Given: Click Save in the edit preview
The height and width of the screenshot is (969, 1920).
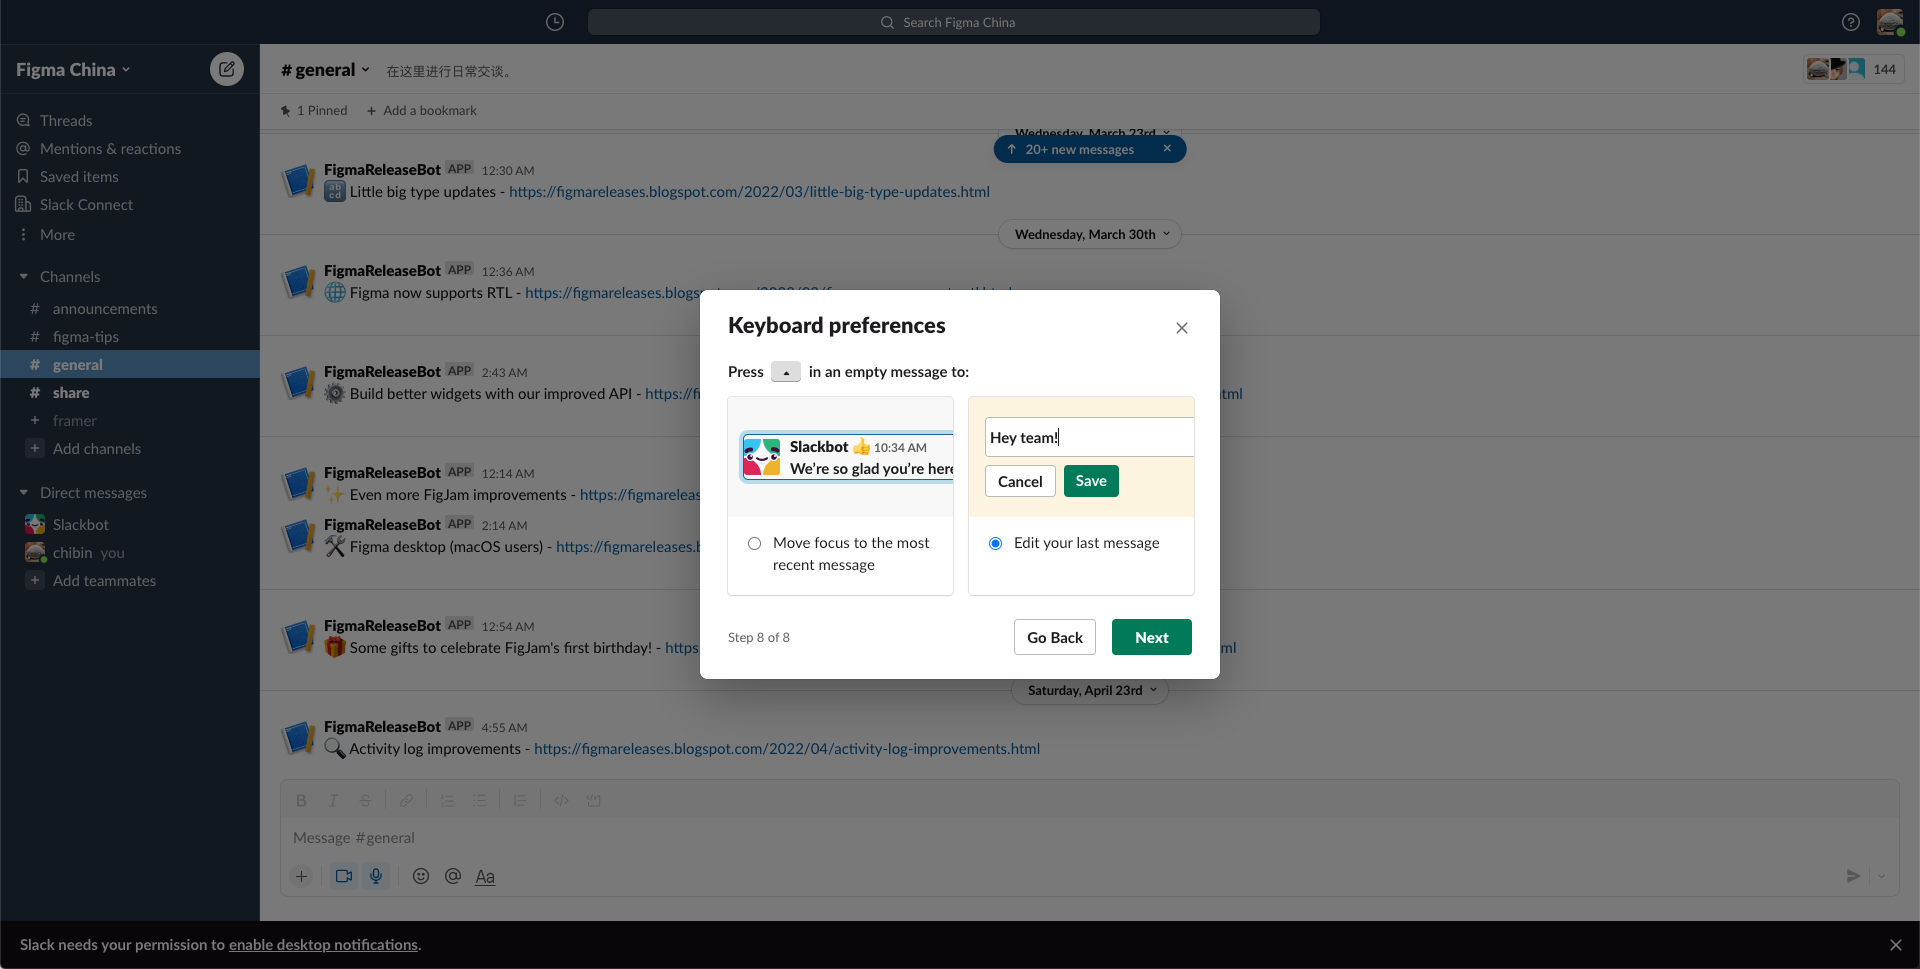Looking at the screenshot, I should [x=1091, y=481].
